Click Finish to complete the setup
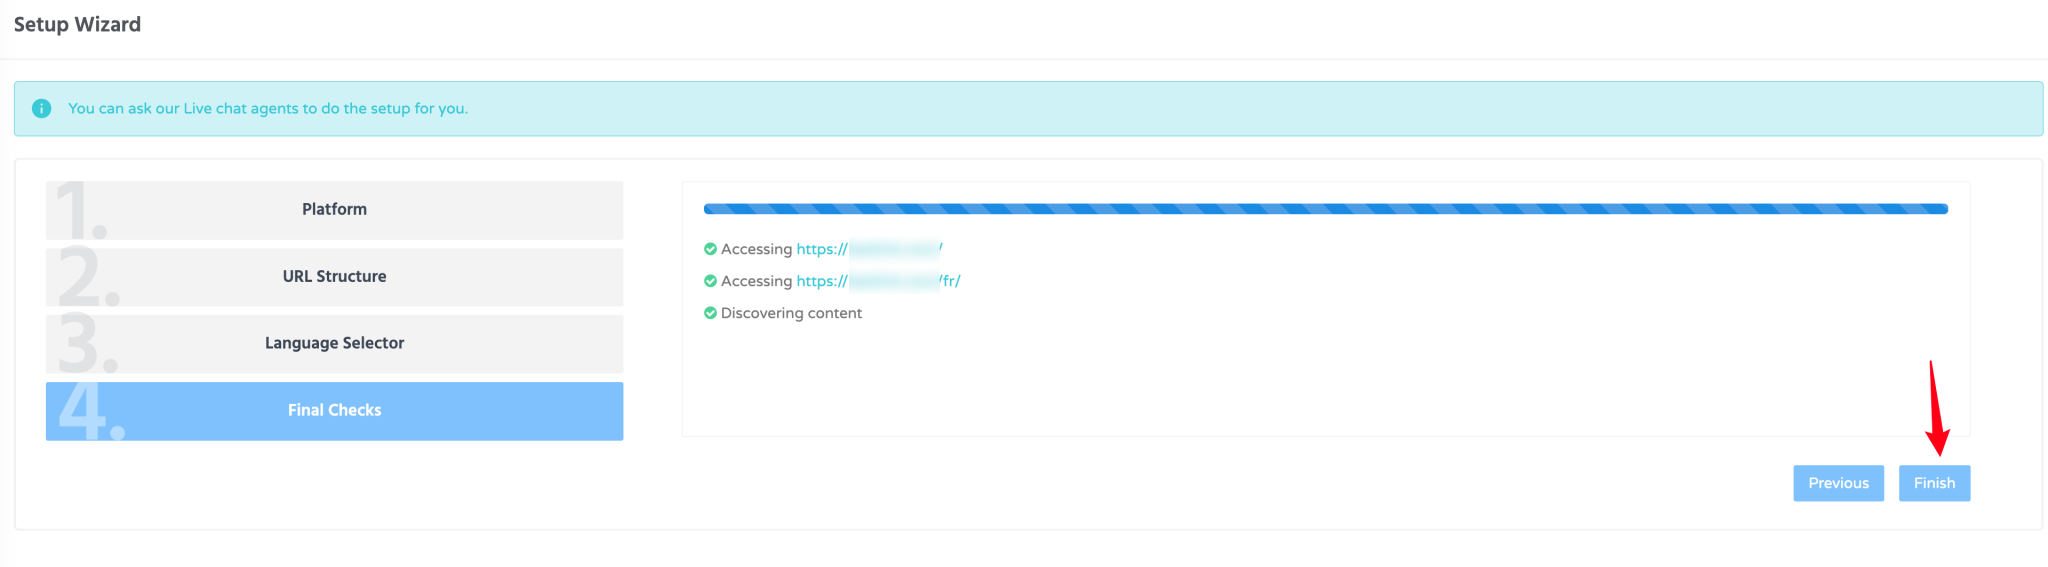 point(1933,483)
